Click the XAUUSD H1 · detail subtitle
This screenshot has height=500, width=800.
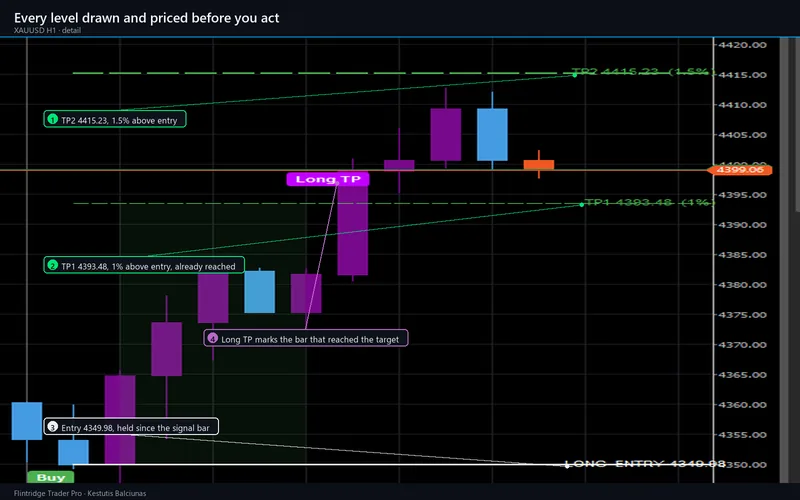pos(47,30)
